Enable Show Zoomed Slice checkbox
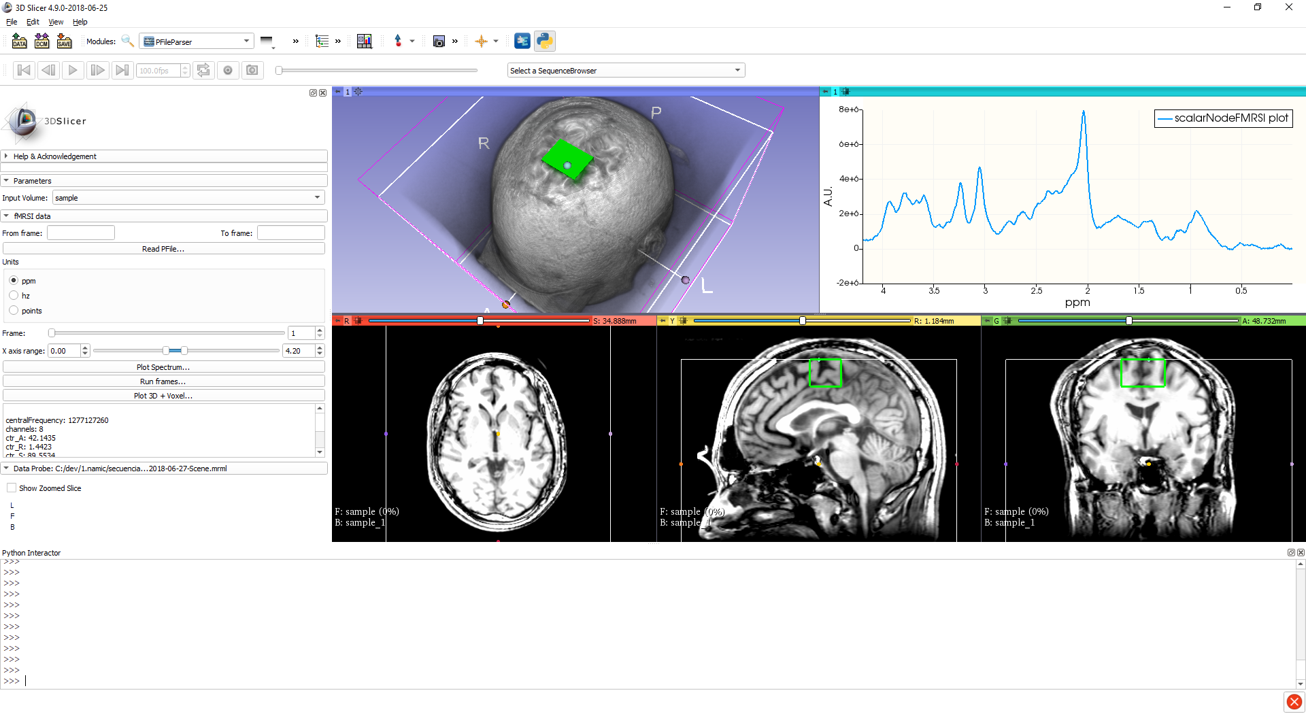The width and height of the screenshot is (1306, 714). (x=12, y=488)
